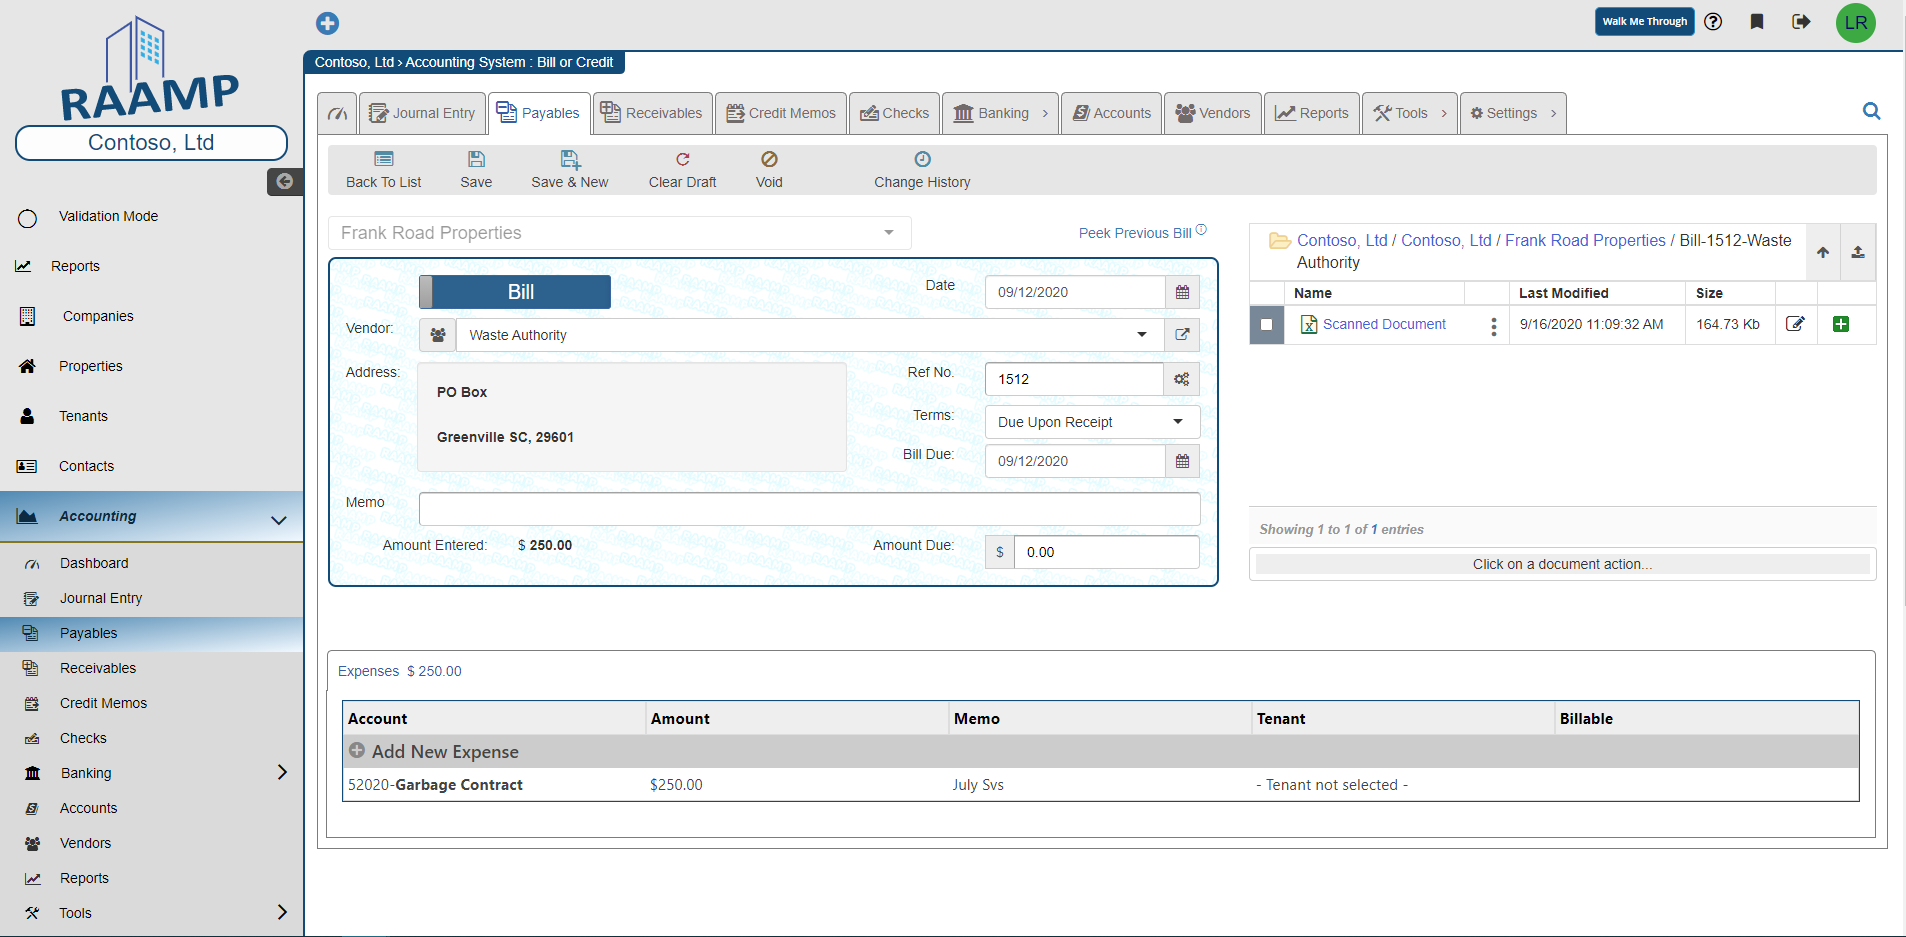This screenshot has width=1906, height=937.
Task: Open the Terms dropdown
Action: (x=1092, y=422)
